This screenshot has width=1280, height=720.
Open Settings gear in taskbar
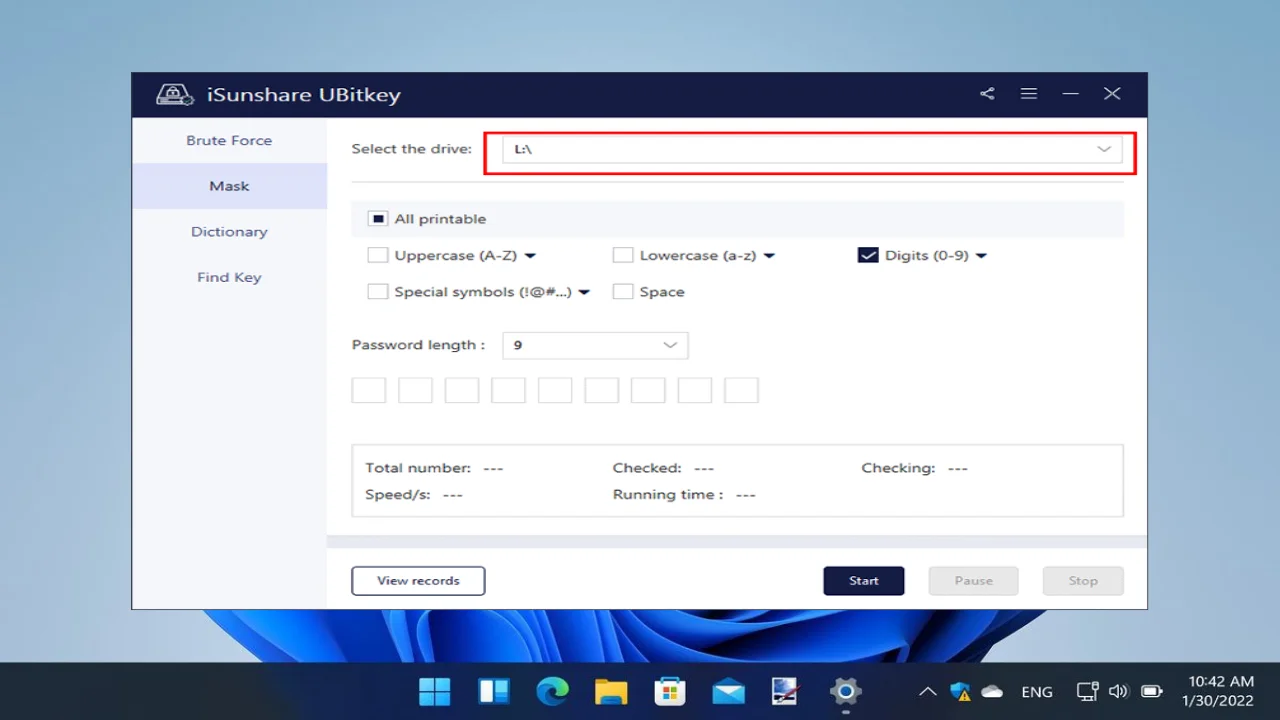pos(846,691)
